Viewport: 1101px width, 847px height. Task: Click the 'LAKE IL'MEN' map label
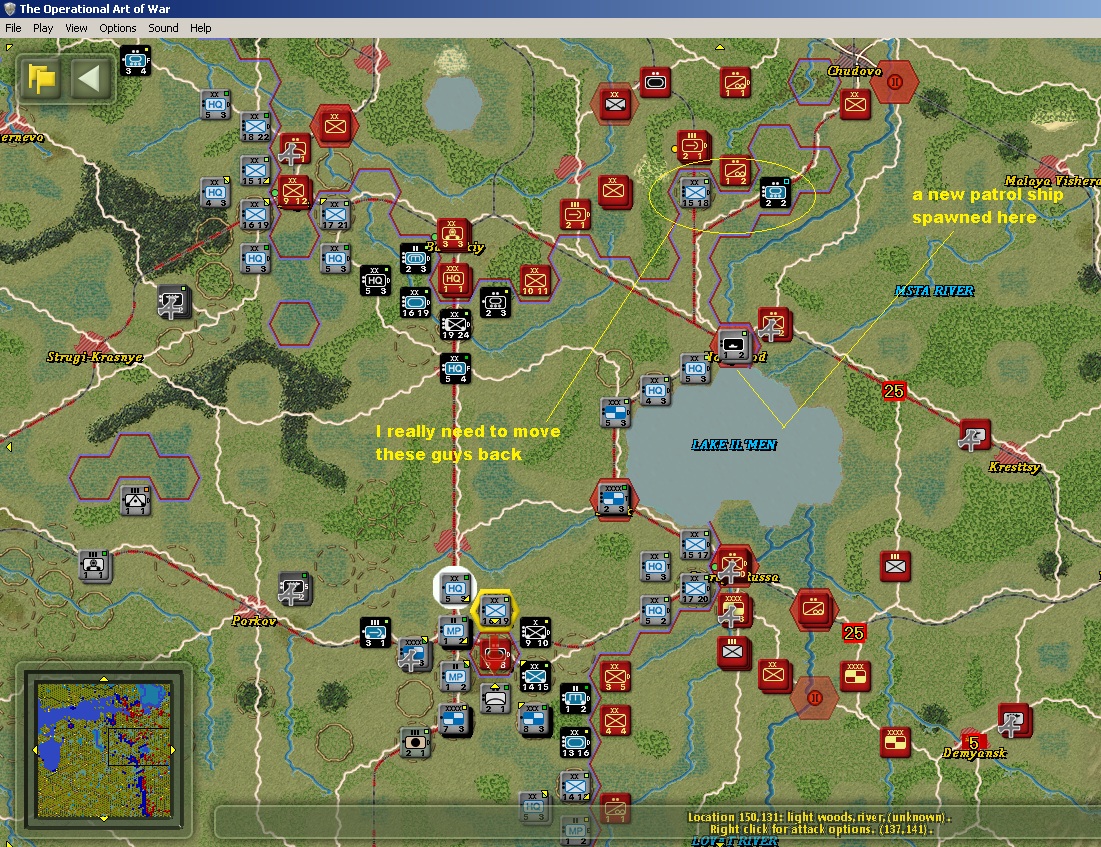pos(734,445)
